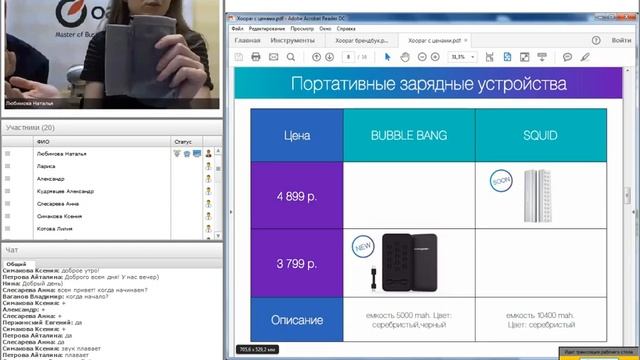Click the Участники (20) panel title
640x360 pixels.
coord(30,128)
